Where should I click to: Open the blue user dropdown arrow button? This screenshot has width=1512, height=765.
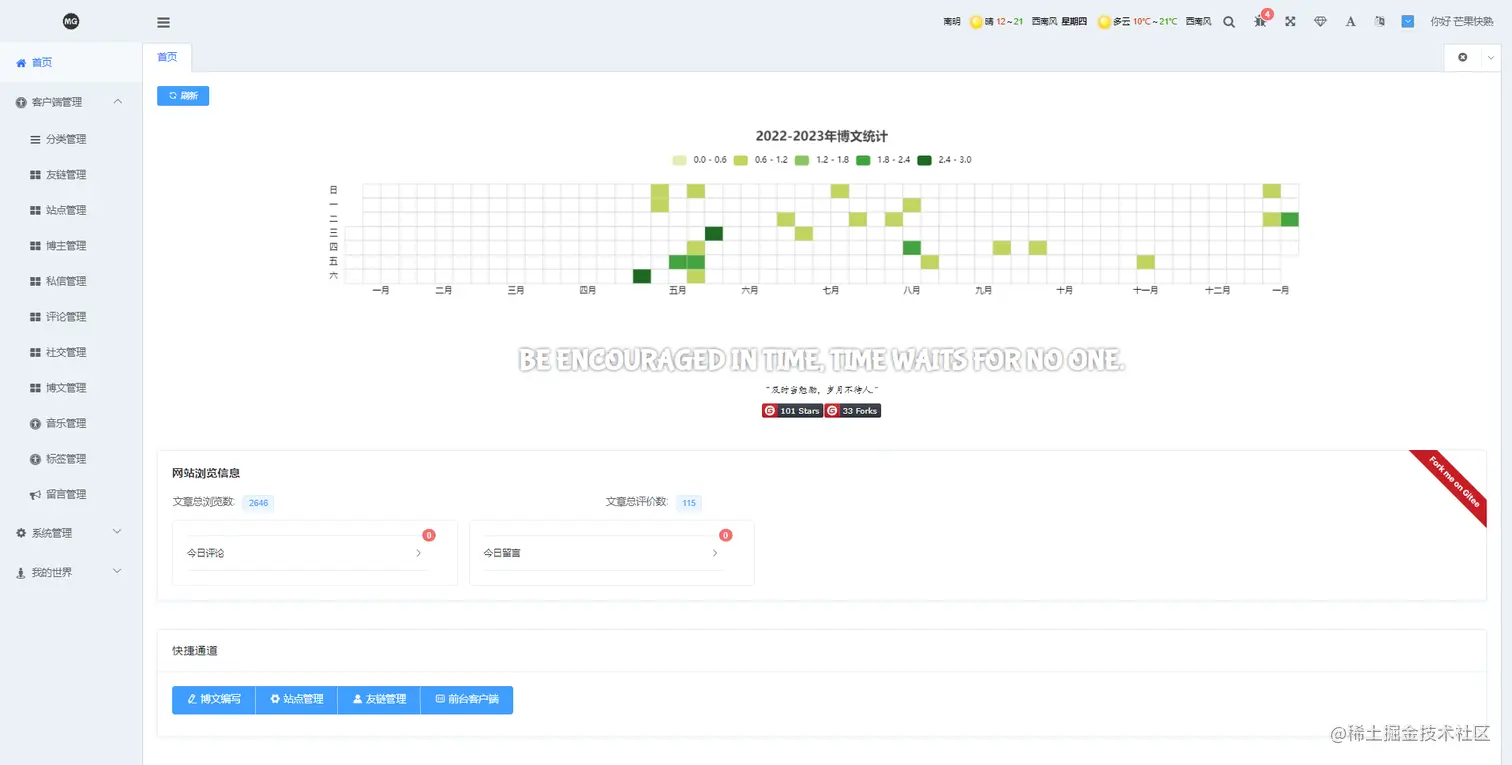(1408, 21)
